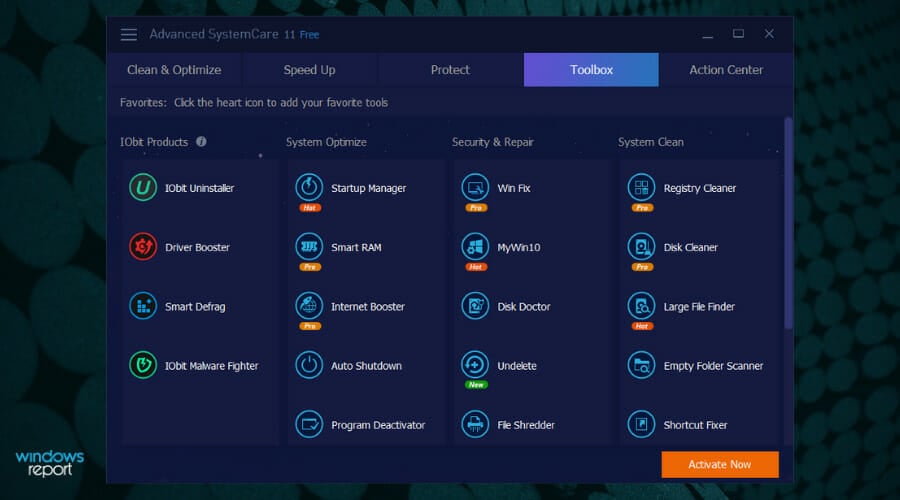Click the File Shredder icon
The width and height of the screenshot is (900, 500).
[x=475, y=424]
